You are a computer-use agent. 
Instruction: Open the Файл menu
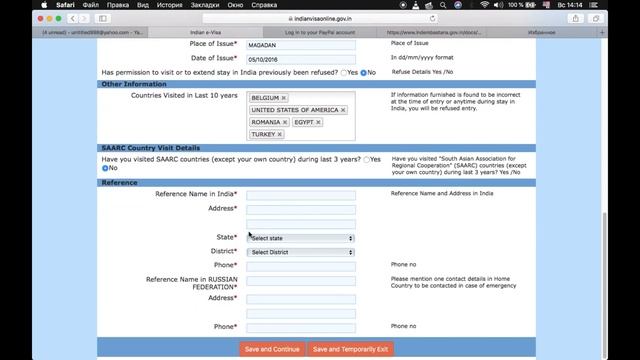pos(91,5)
